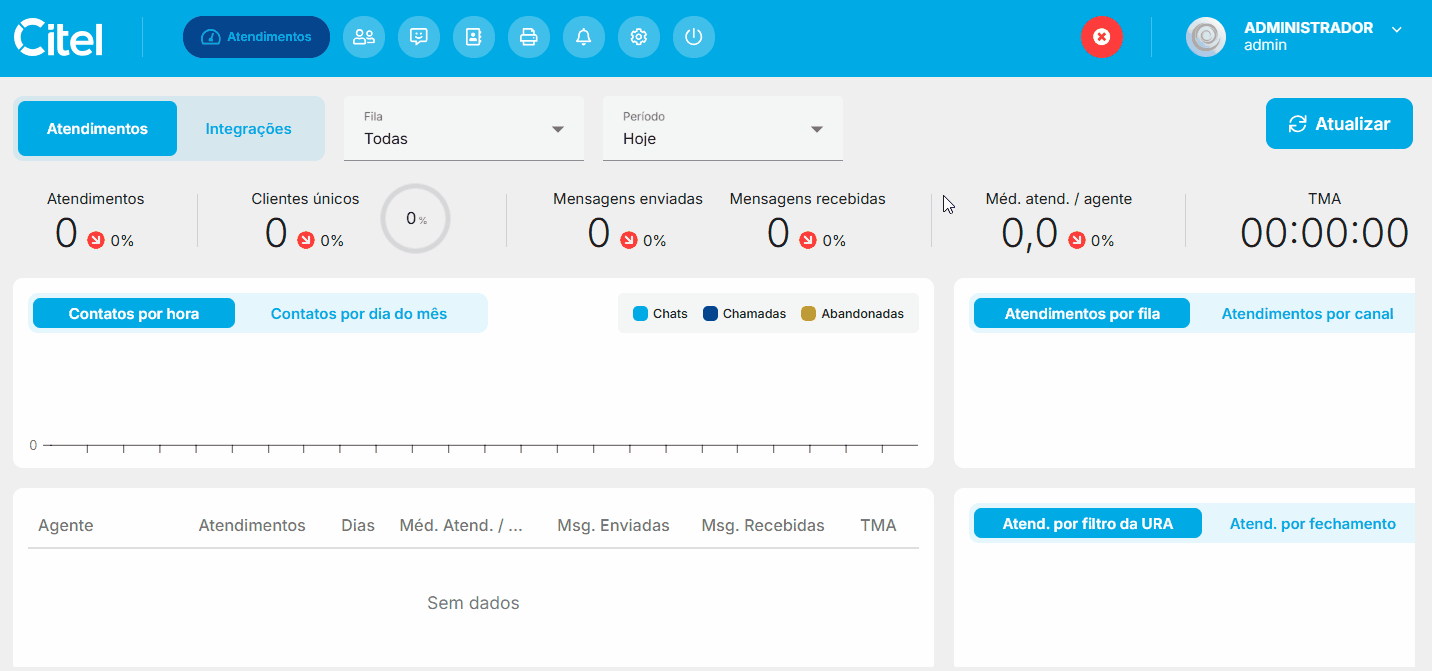Viewport: 1432px width, 671px height.
Task: Toggle Abandonadas series in chart legend
Action: (x=852, y=314)
